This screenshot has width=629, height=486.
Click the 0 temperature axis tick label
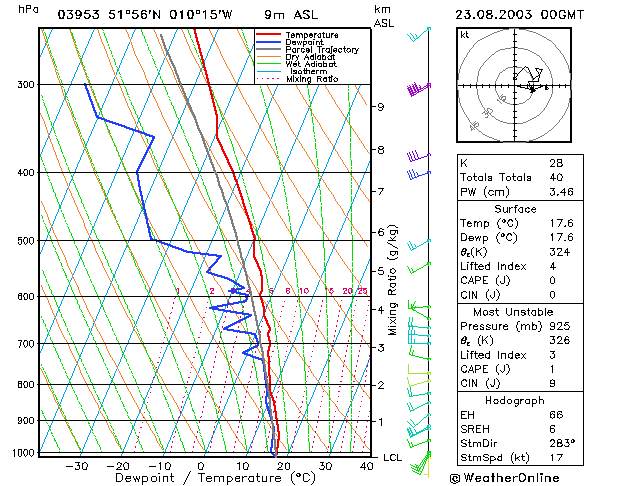pos(201,466)
